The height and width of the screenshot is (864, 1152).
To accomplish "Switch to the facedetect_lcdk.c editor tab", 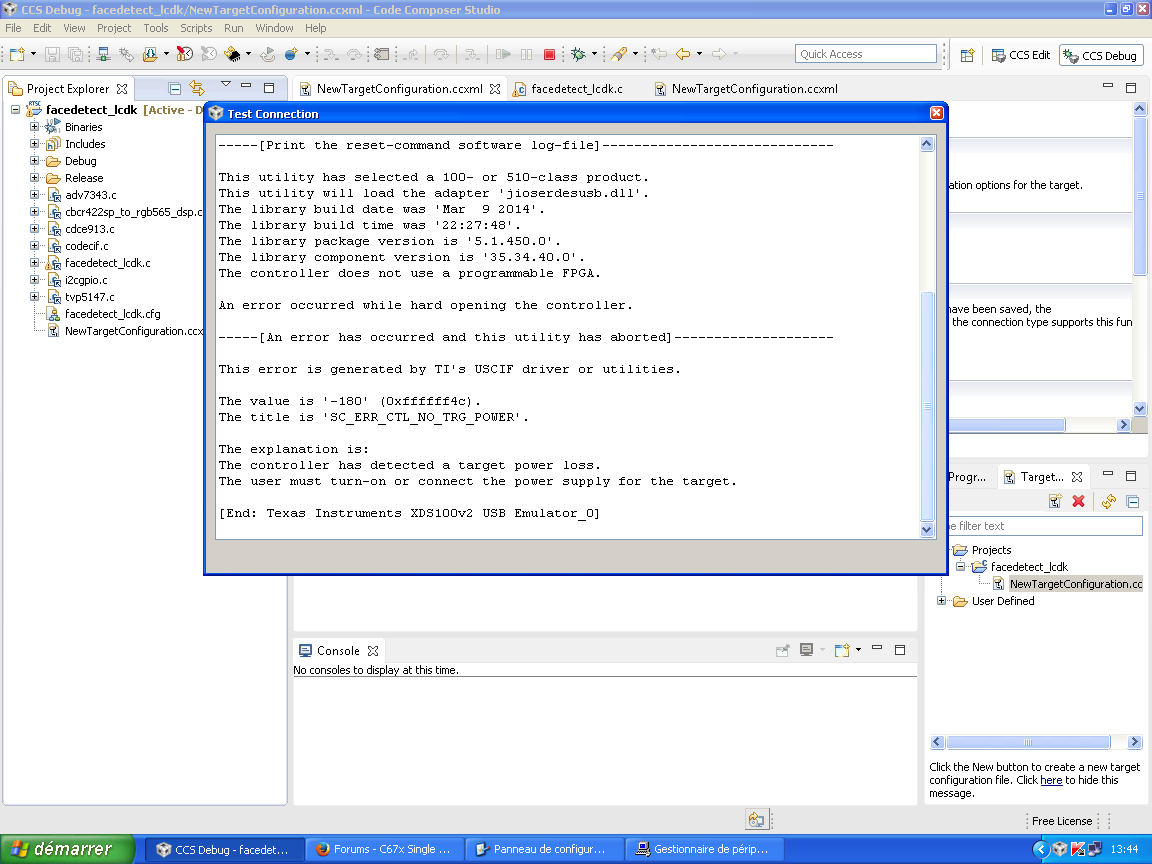I will (x=577, y=89).
